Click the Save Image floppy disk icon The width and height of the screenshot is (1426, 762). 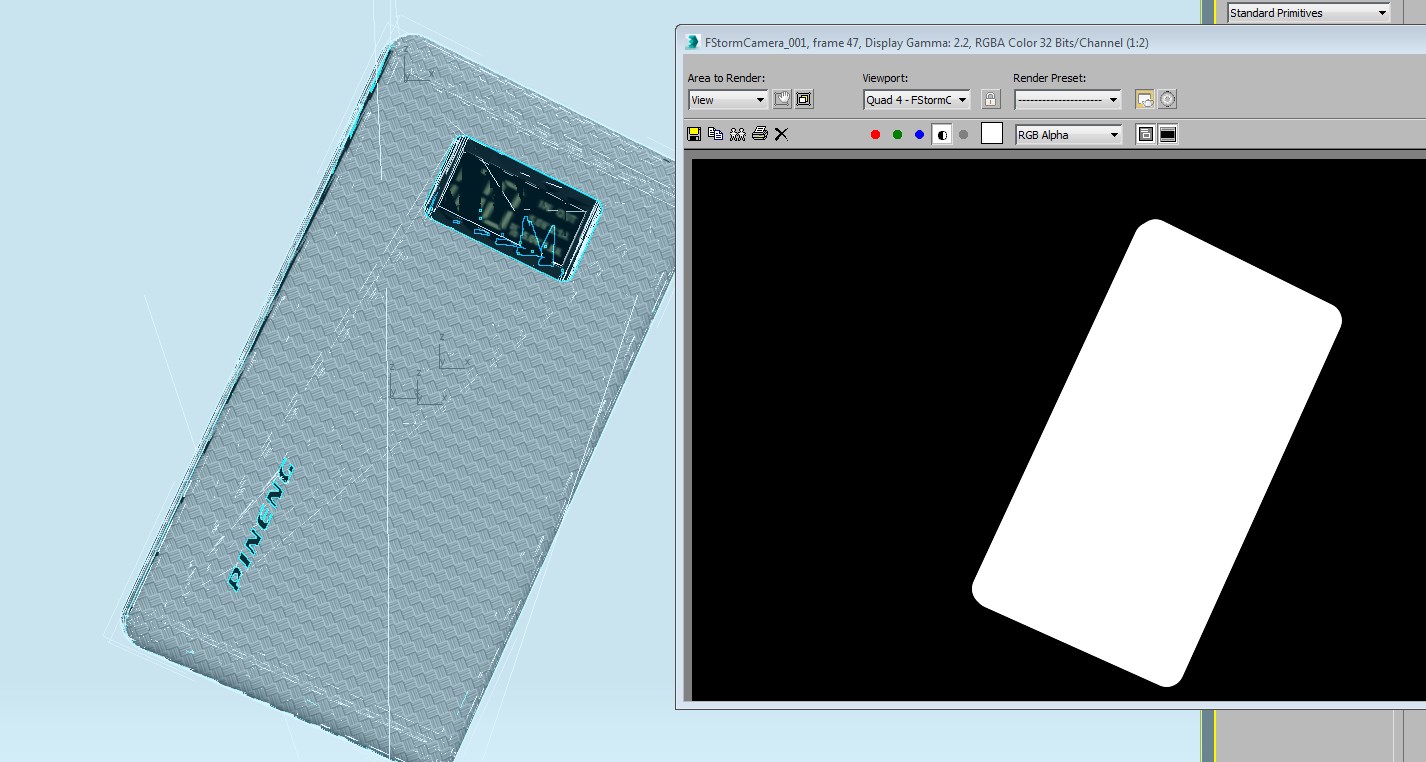tap(694, 134)
